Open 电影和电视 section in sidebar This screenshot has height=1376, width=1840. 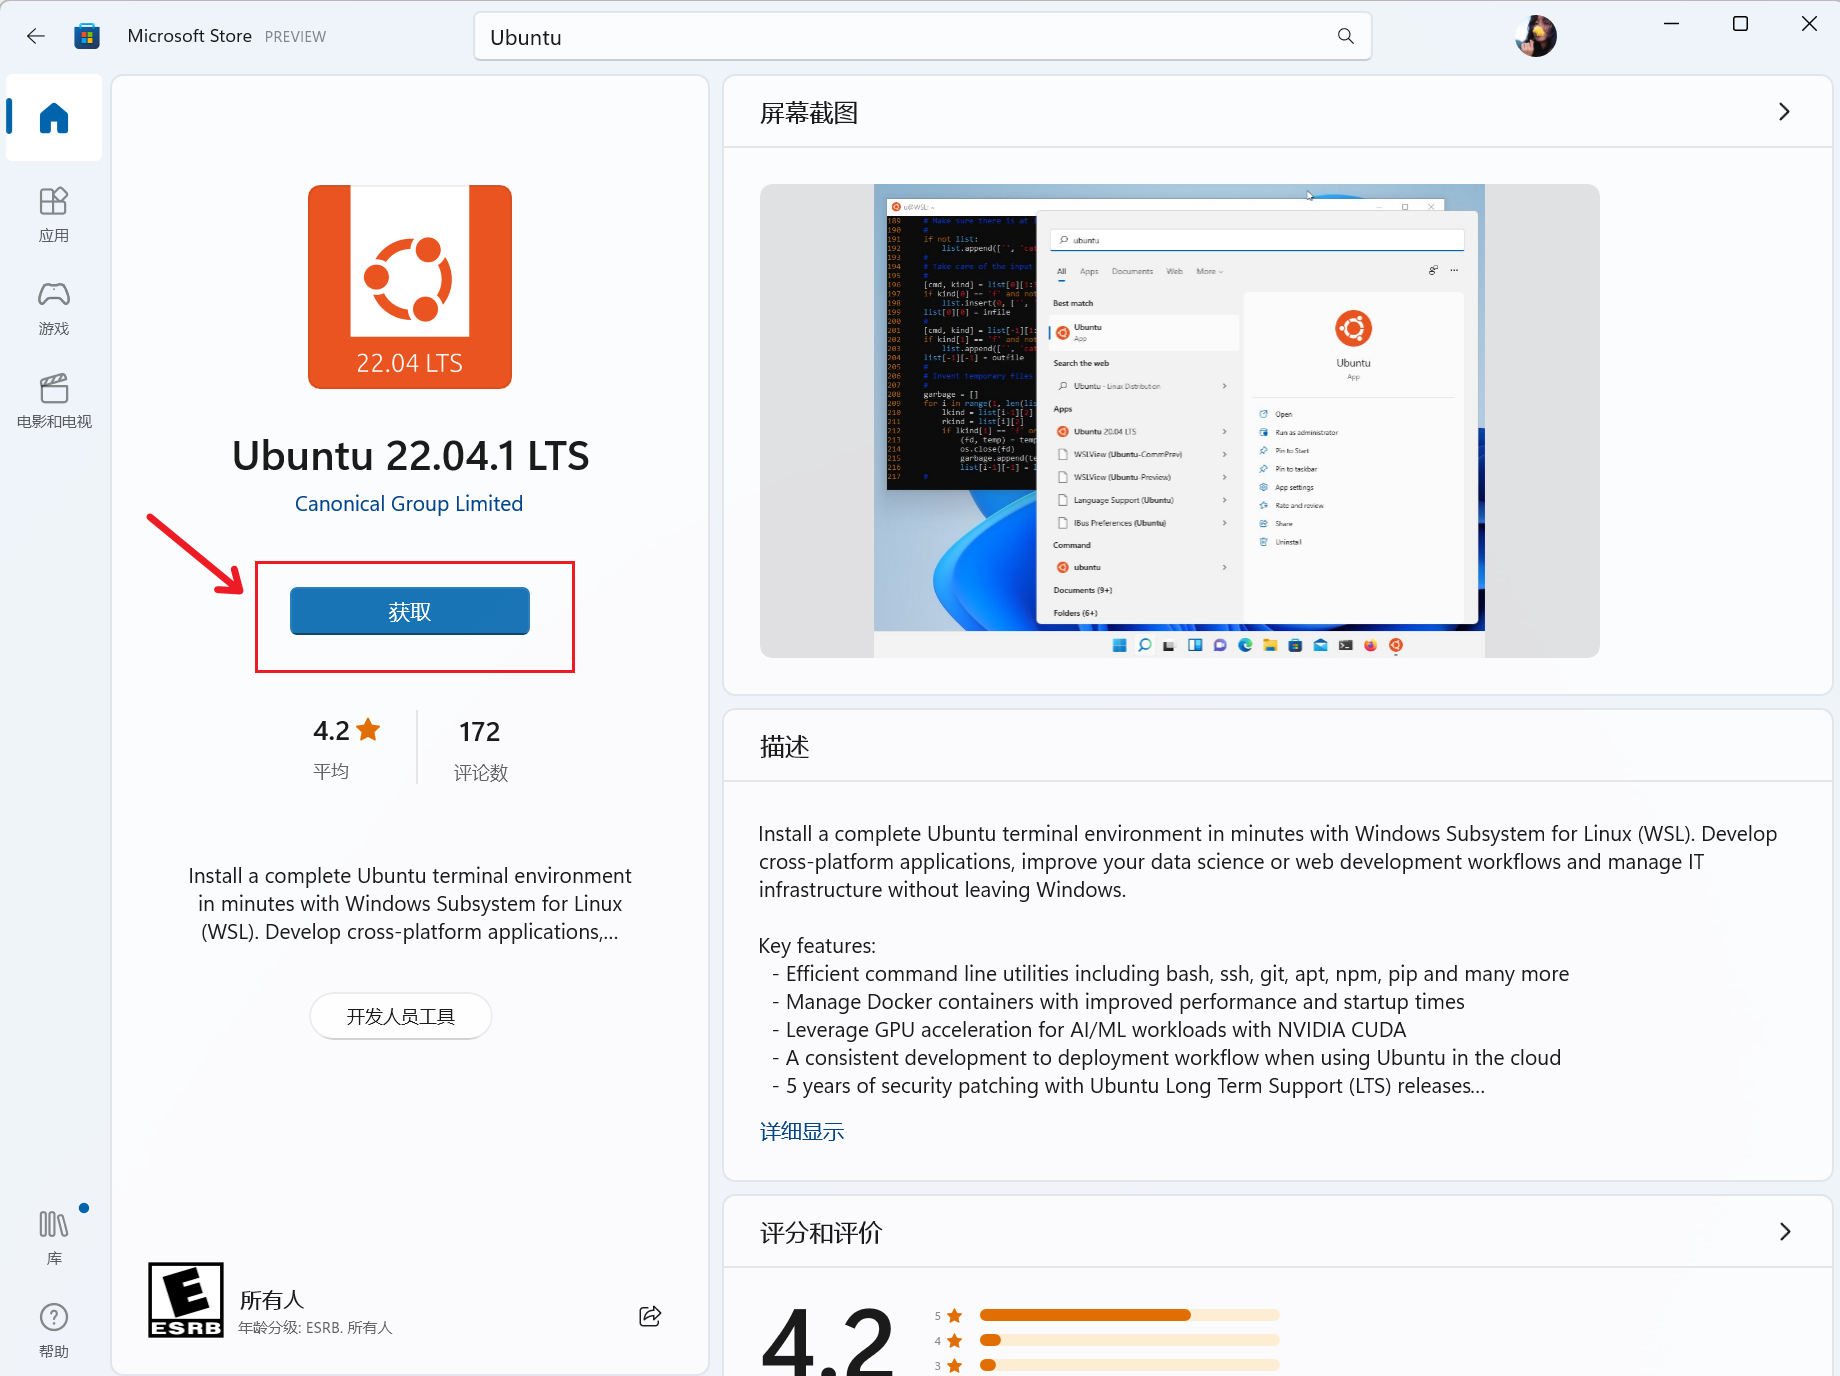[x=54, y=400]
